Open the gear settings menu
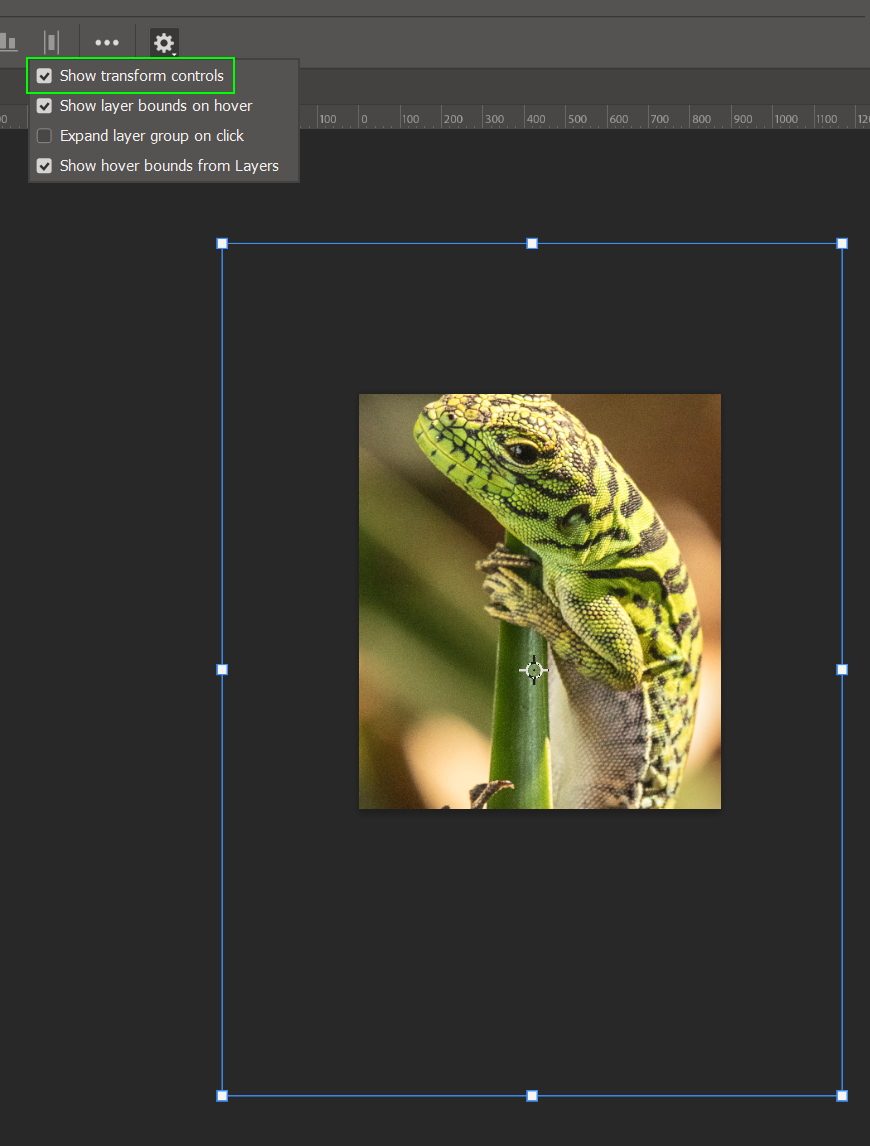This screenshot has height=1146, width=870. tap(163, 42)
